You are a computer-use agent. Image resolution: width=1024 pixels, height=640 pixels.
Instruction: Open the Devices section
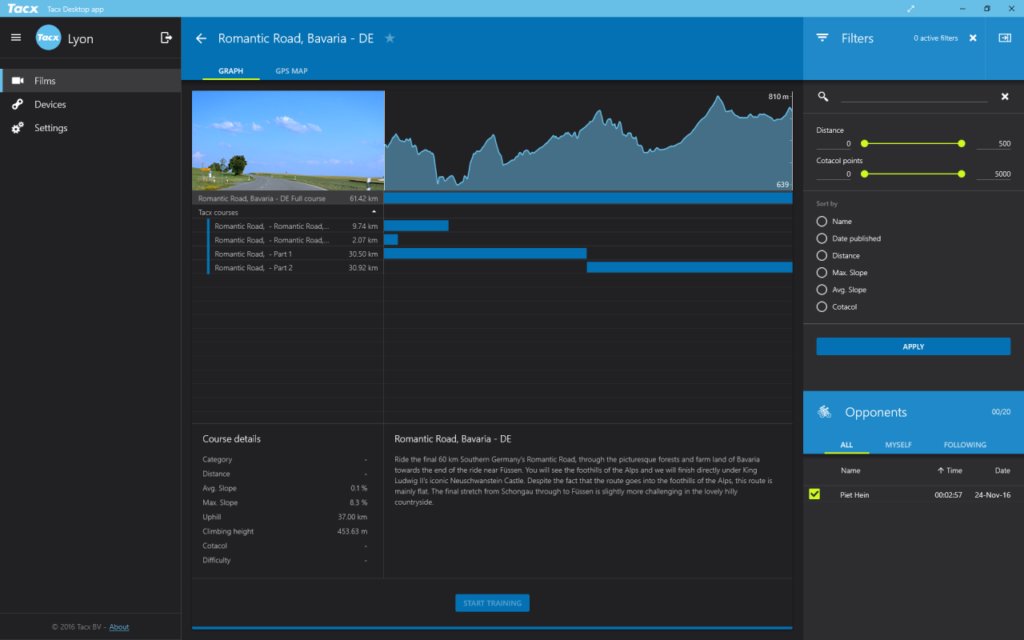pyautogui.click(x=91, y=104)
